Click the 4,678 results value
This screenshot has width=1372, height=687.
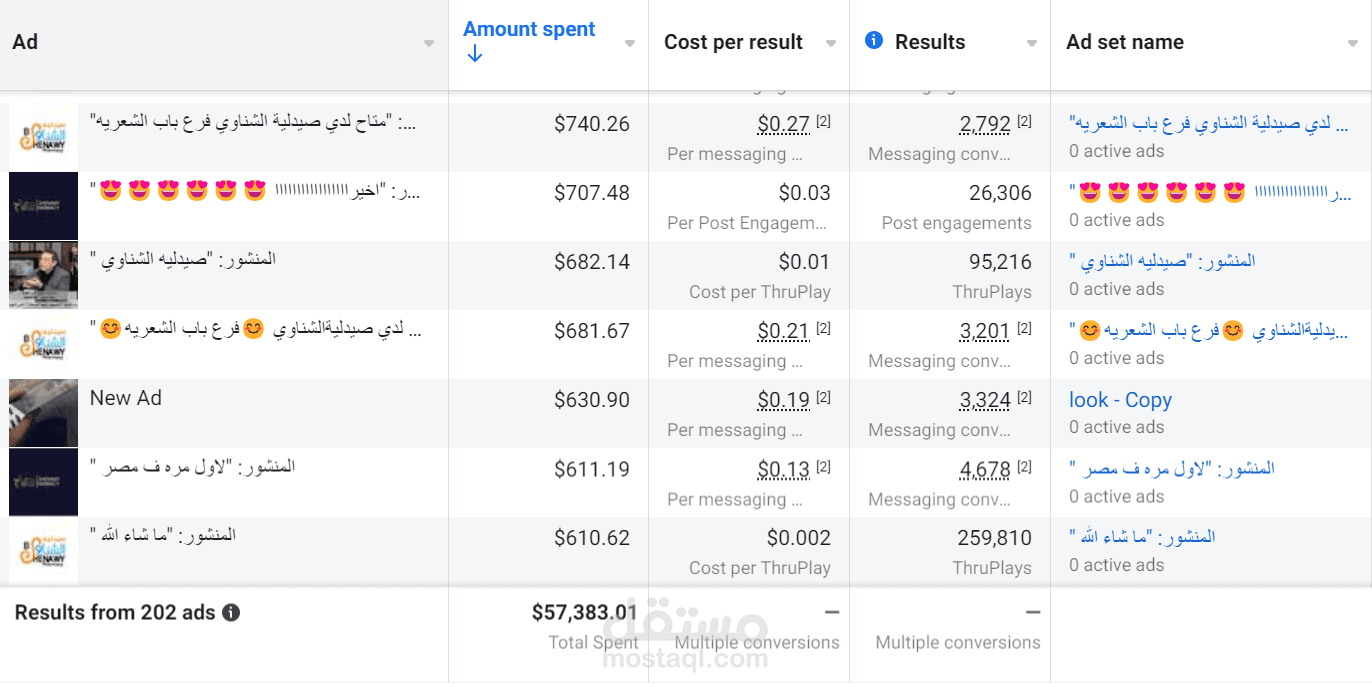tap(985, 469)
